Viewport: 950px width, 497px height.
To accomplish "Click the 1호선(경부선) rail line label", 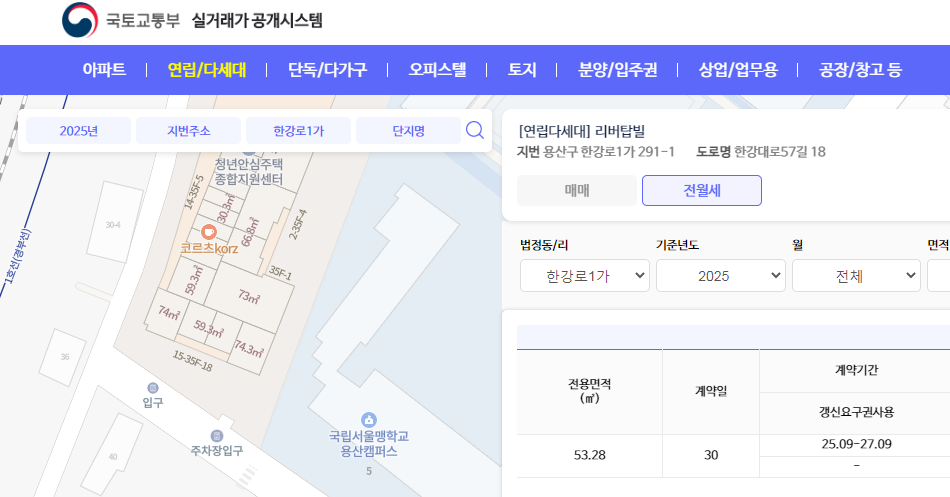I will click(x=17, y=256).
